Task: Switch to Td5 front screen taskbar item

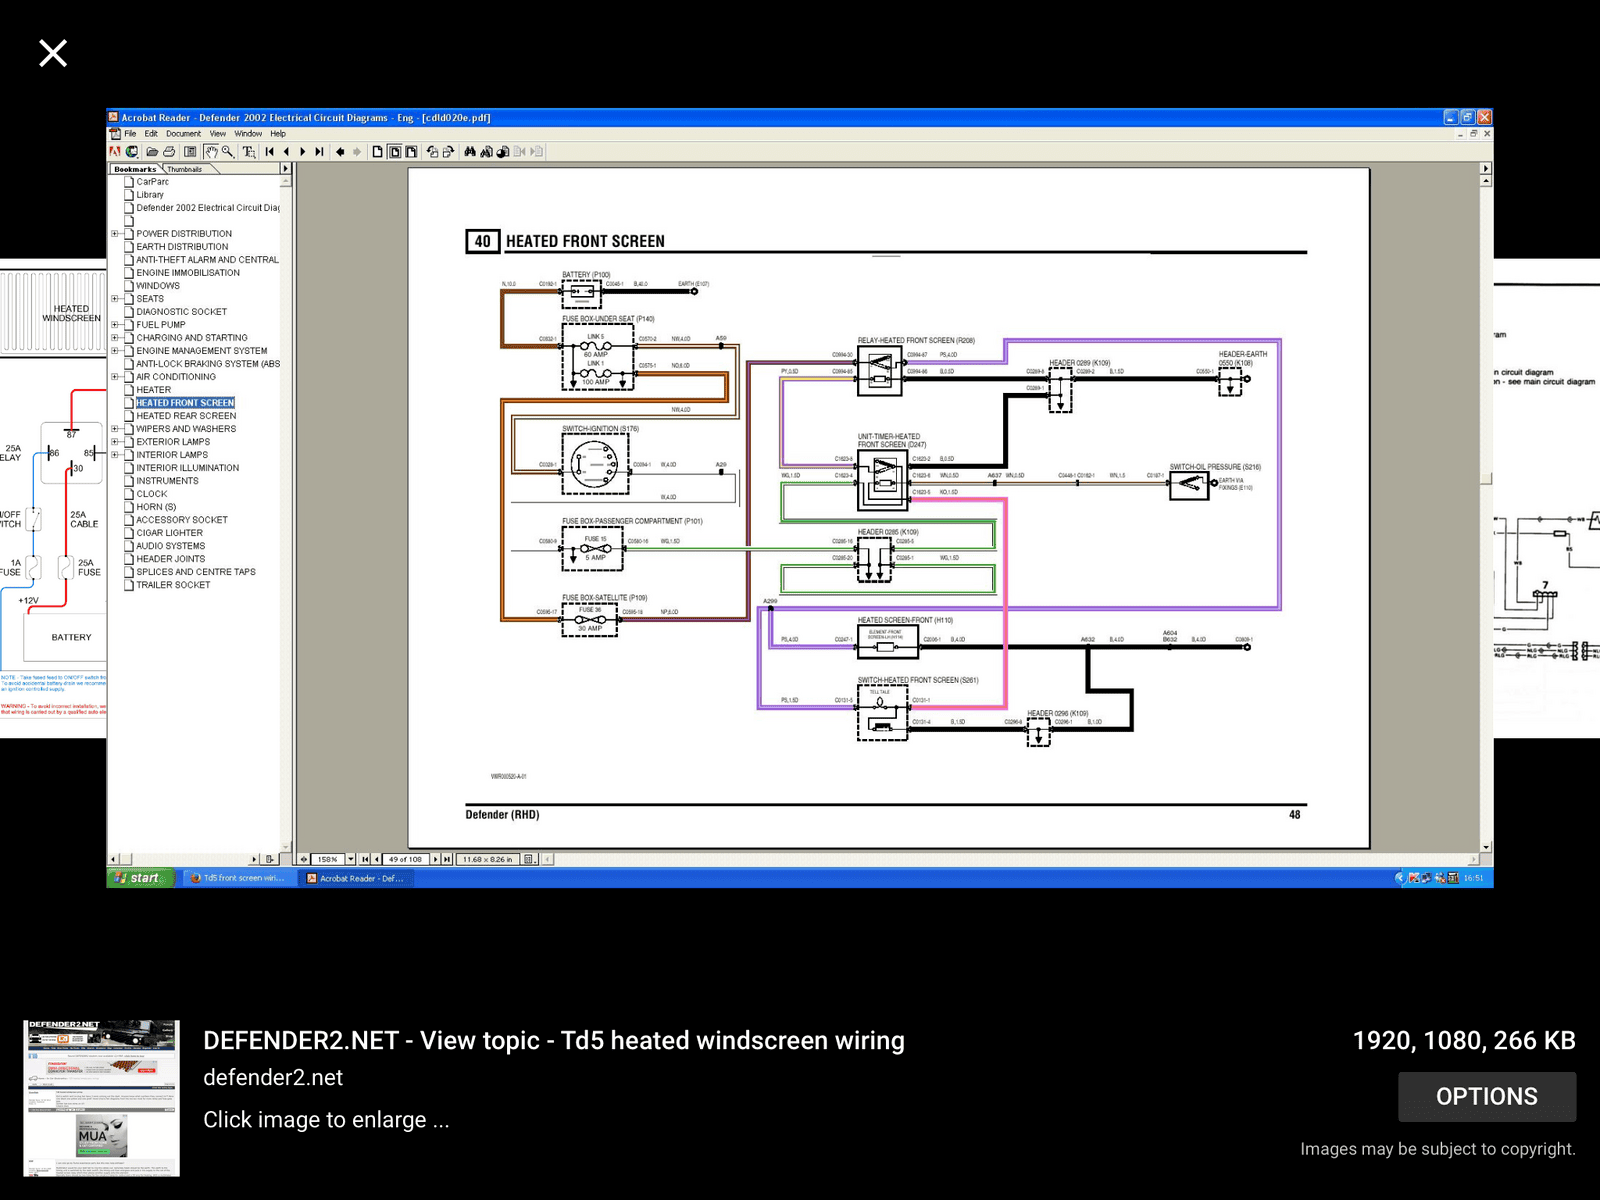Action: [238, 878]
